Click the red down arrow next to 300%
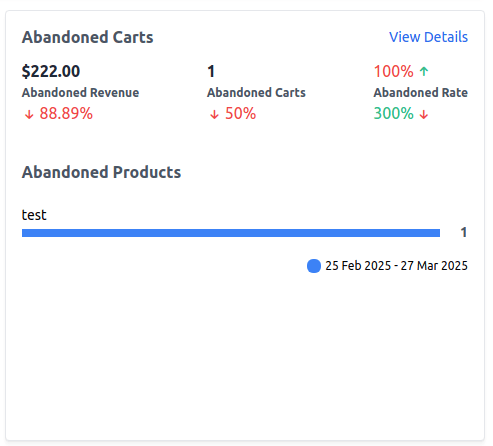Image resolution: width=493 pixels, height=446 pixels. tap(424, 114)
